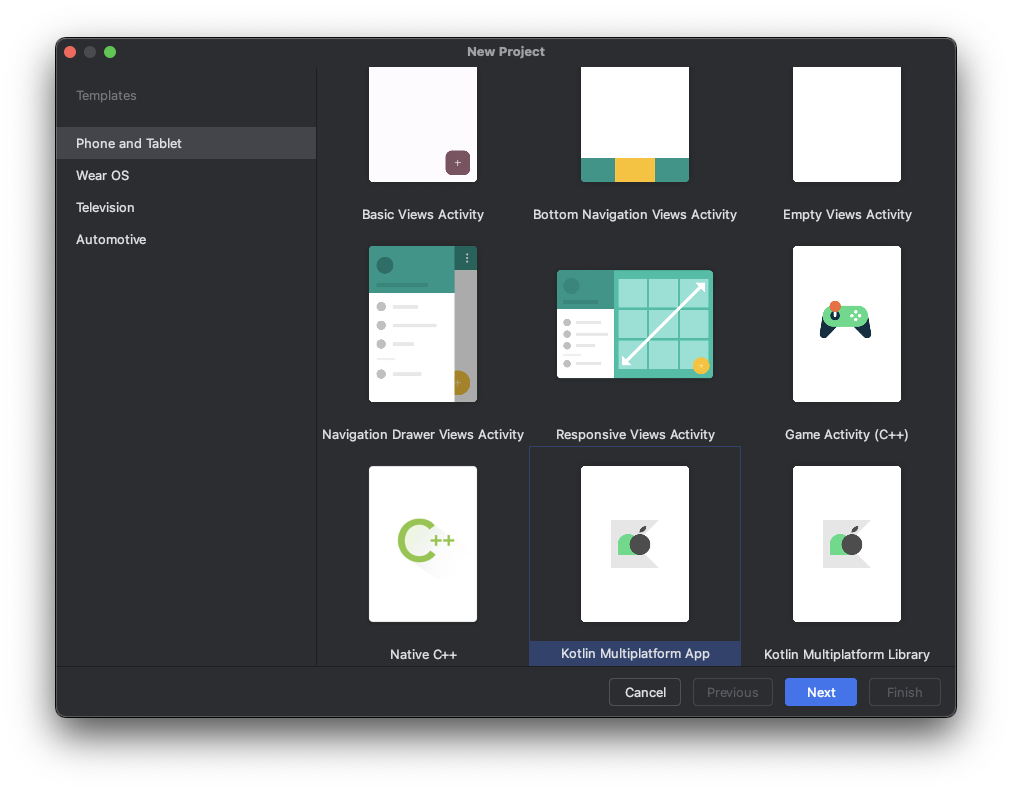1012x791 pixels.
Task: Pick the Native C++ template icon
Action: (x=426, y=541)
